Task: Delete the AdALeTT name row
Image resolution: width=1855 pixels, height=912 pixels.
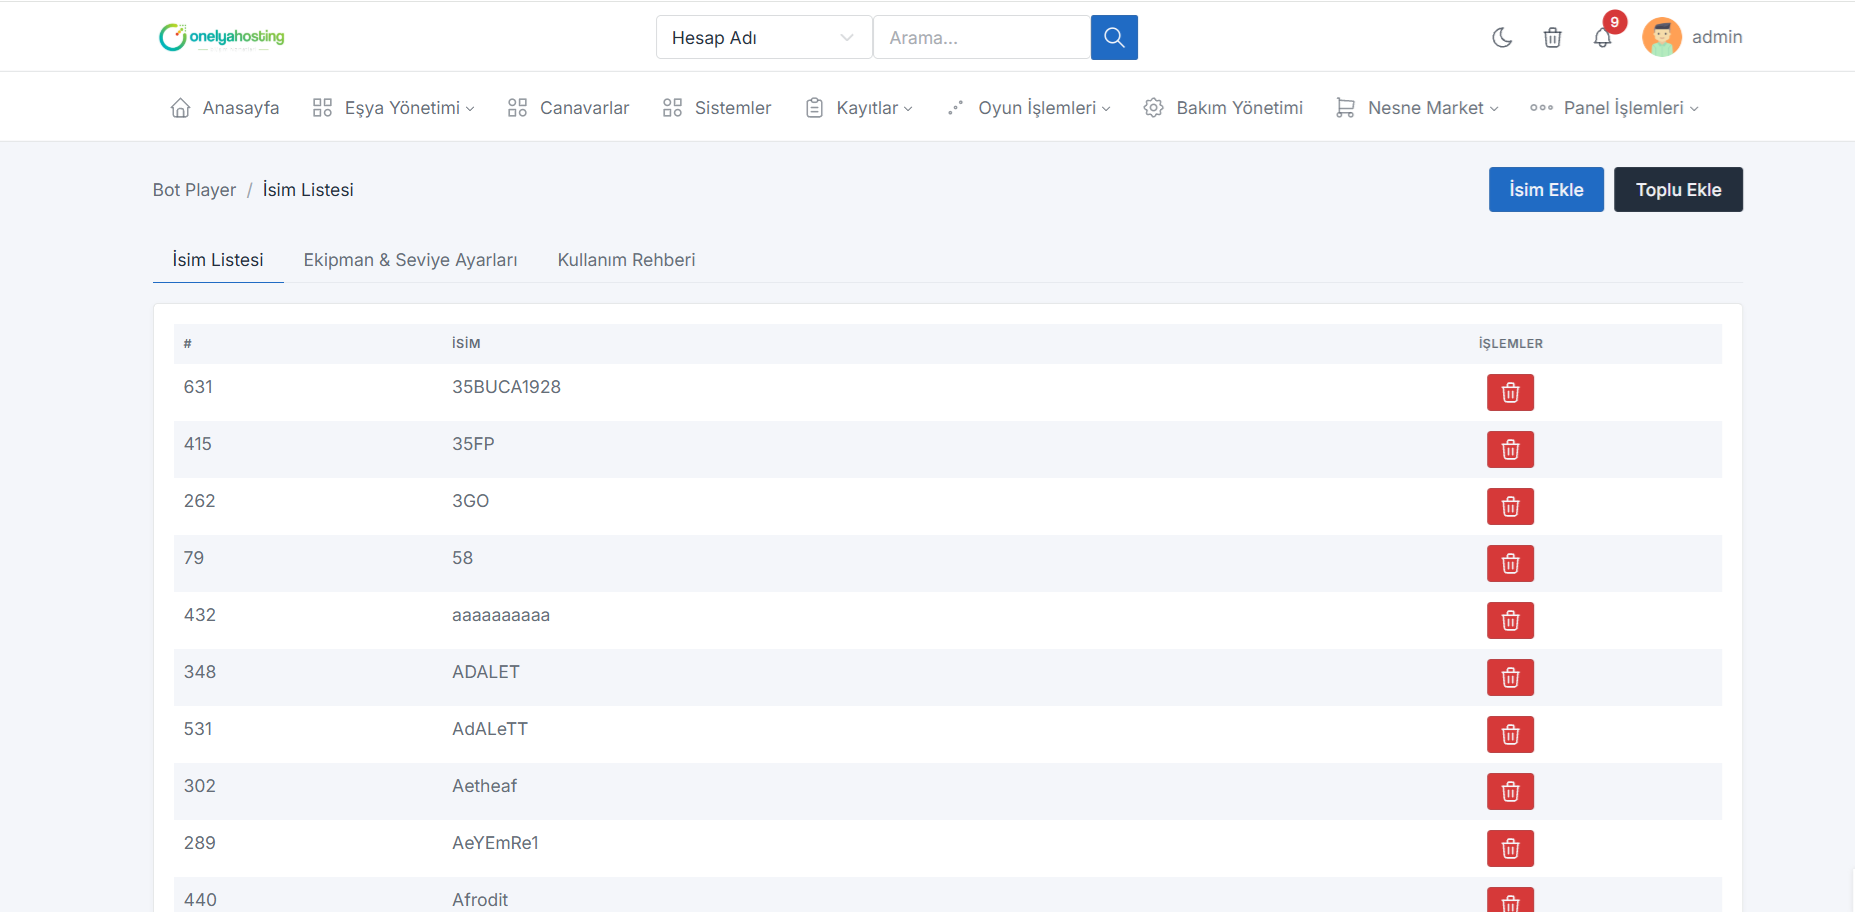Action: click(1510, 734)
